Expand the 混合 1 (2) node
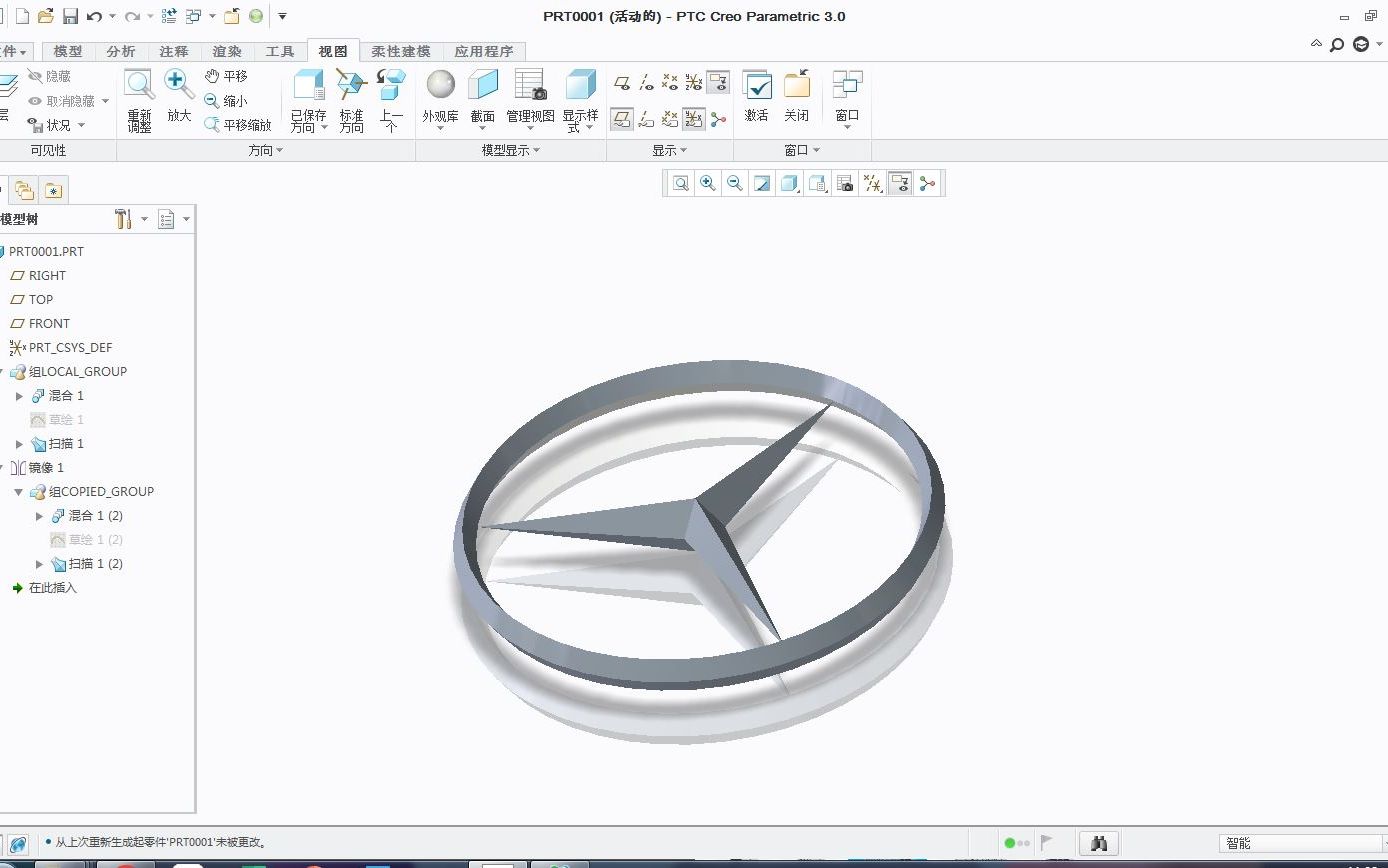1388x868 pixels. click(39, 516)
